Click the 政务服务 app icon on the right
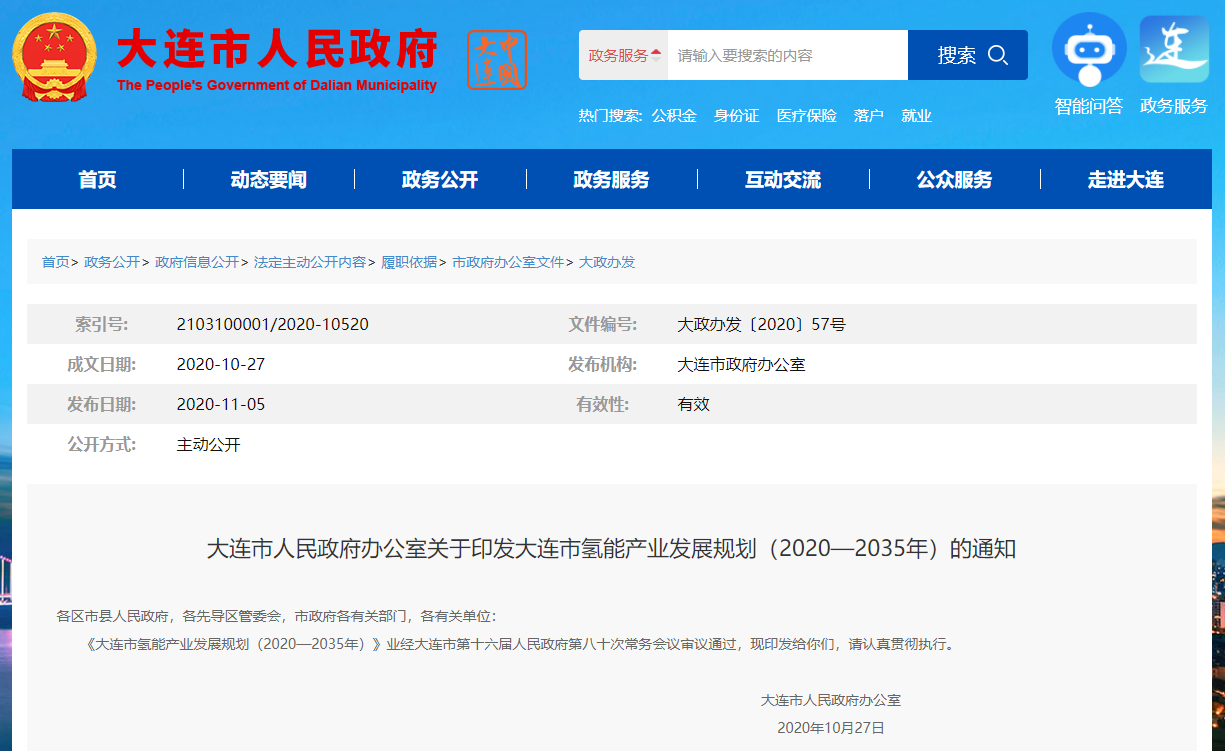Viewport: 1225px width, 751px height. (x=1173, y=50)
